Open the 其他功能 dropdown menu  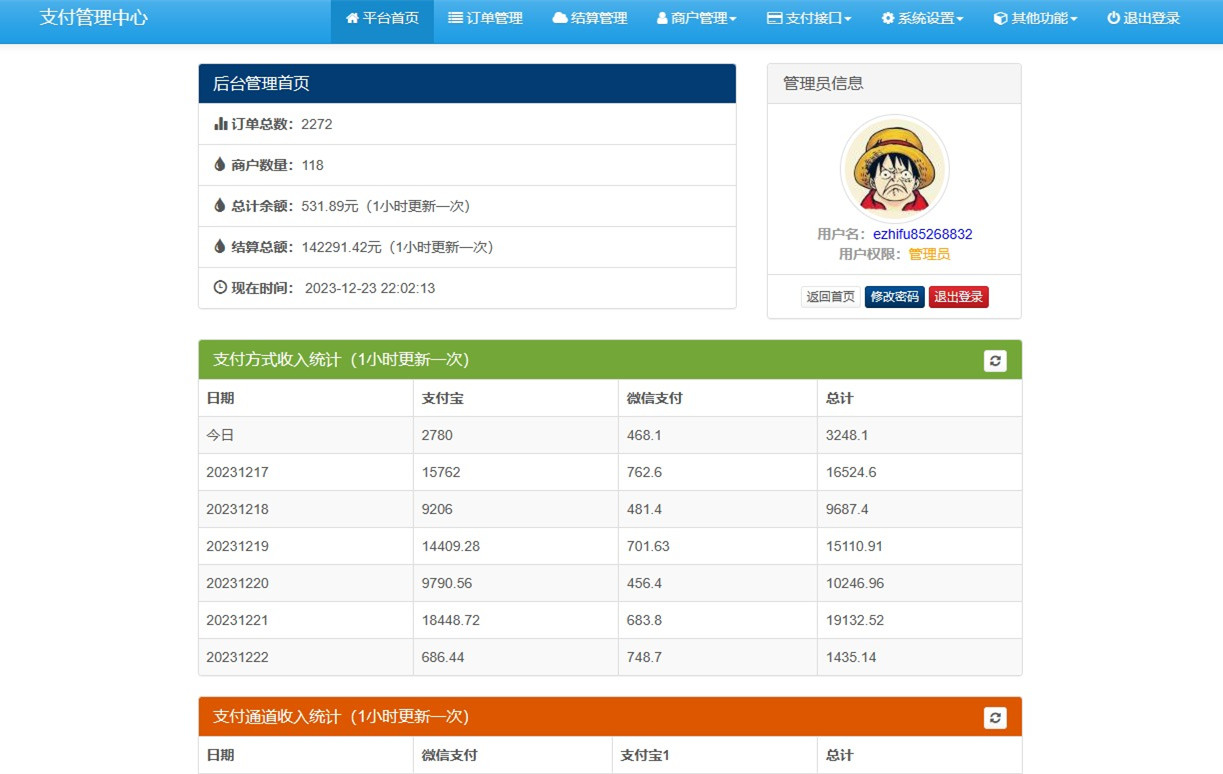click(x=1035, y=18)
